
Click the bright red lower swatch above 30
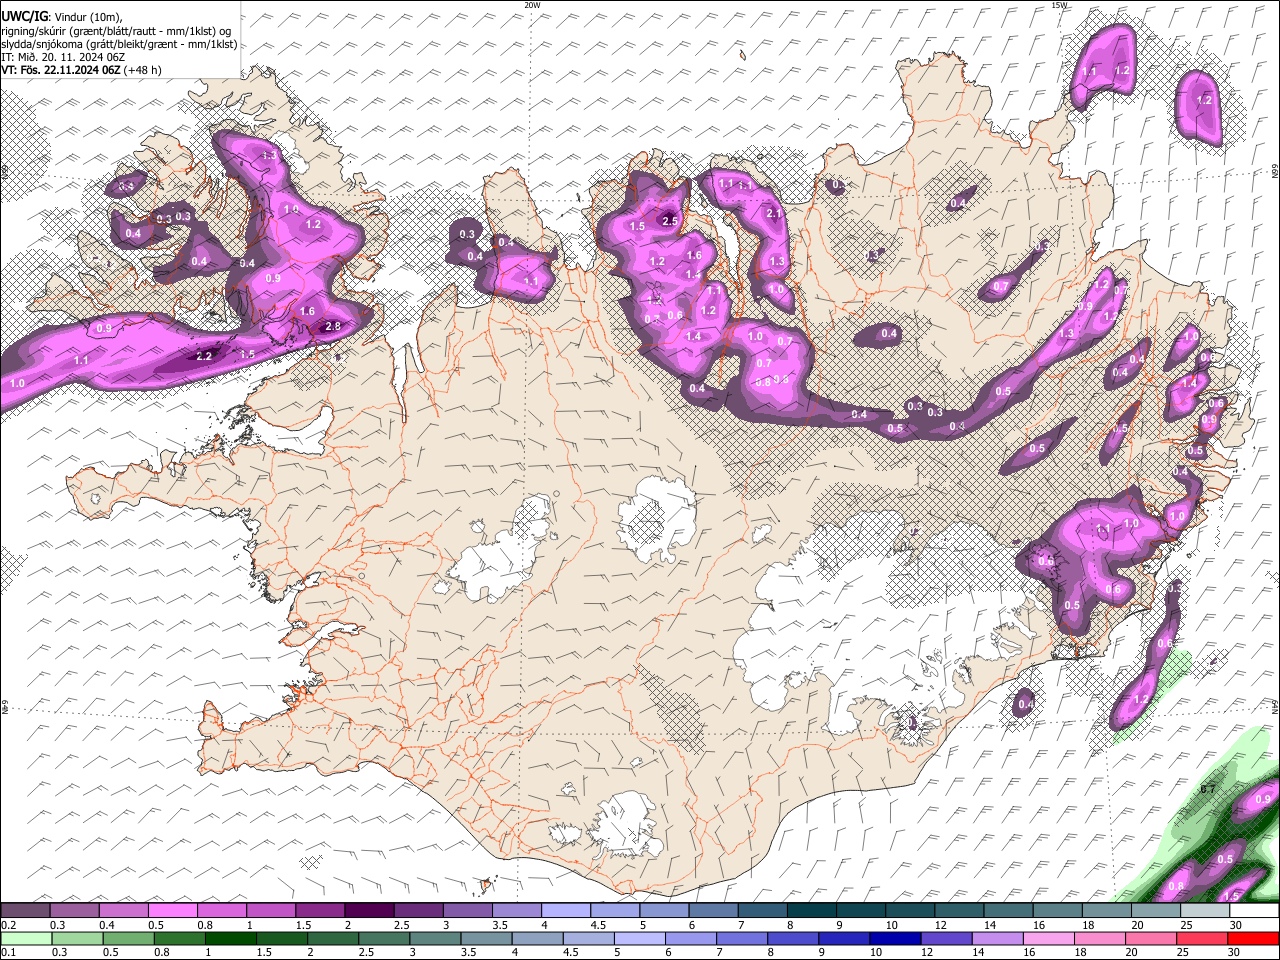tap(1254, 939)
